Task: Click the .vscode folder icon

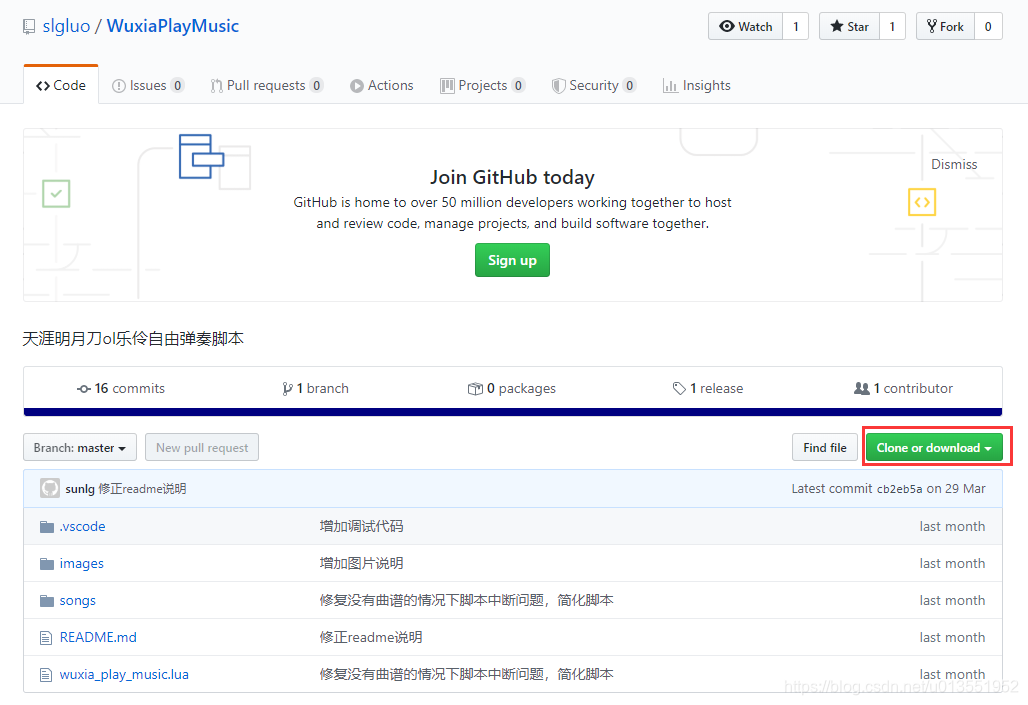Action: pos(47,527)
